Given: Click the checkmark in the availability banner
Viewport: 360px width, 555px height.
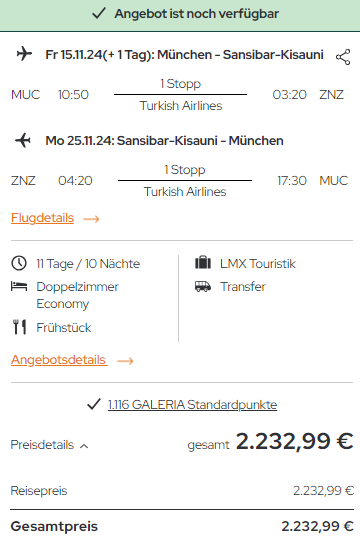Looking at the screenshot, I should click(99, 13).
